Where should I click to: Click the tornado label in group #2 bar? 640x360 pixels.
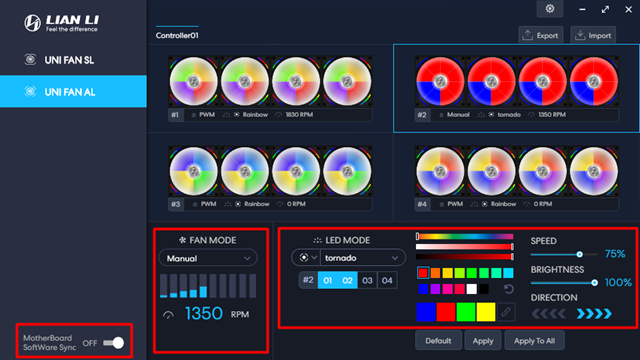509,115
